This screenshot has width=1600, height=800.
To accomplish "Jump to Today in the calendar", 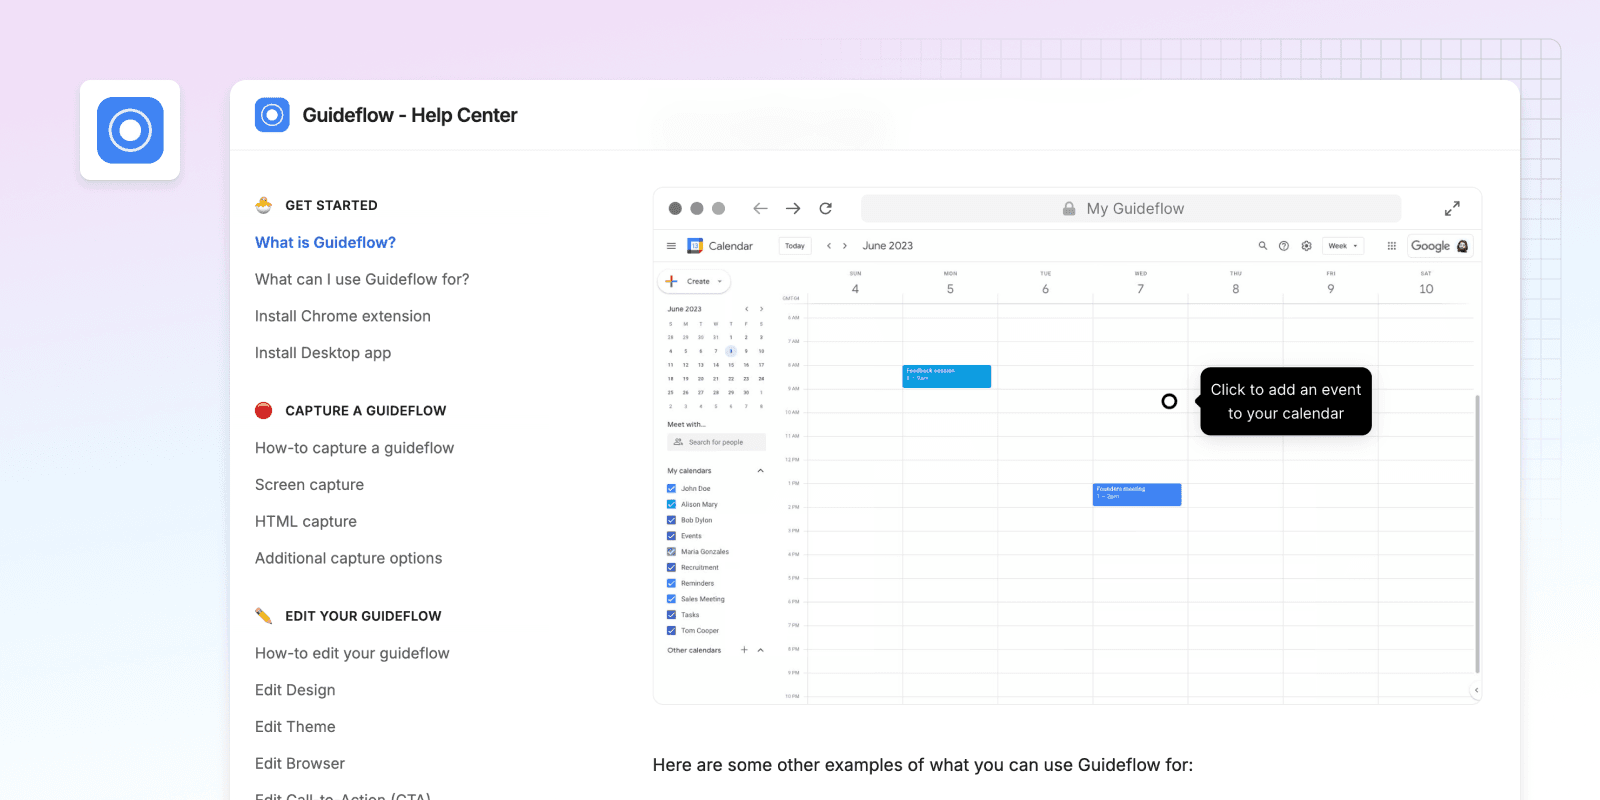I will pos(795,246).
